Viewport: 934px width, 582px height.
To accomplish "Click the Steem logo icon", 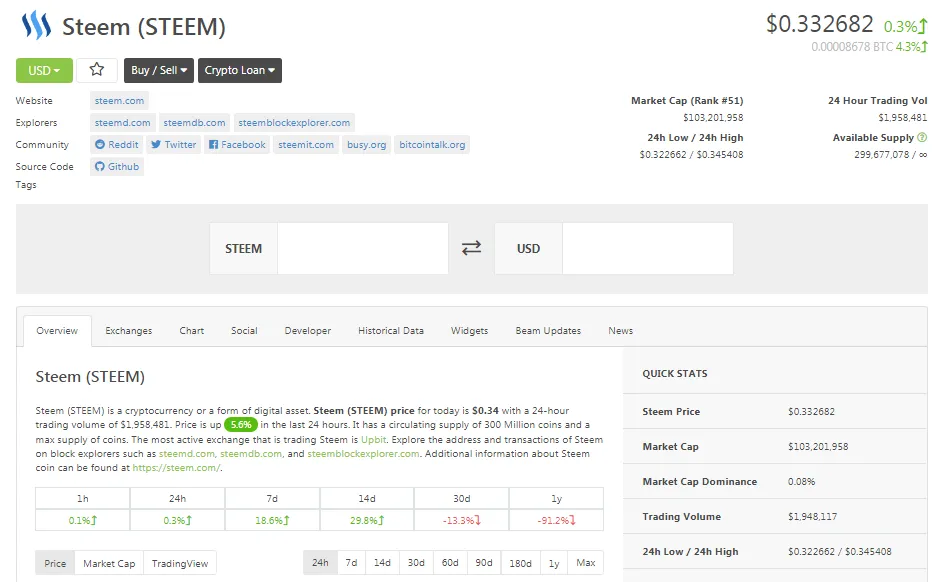I will coord(36,26).
